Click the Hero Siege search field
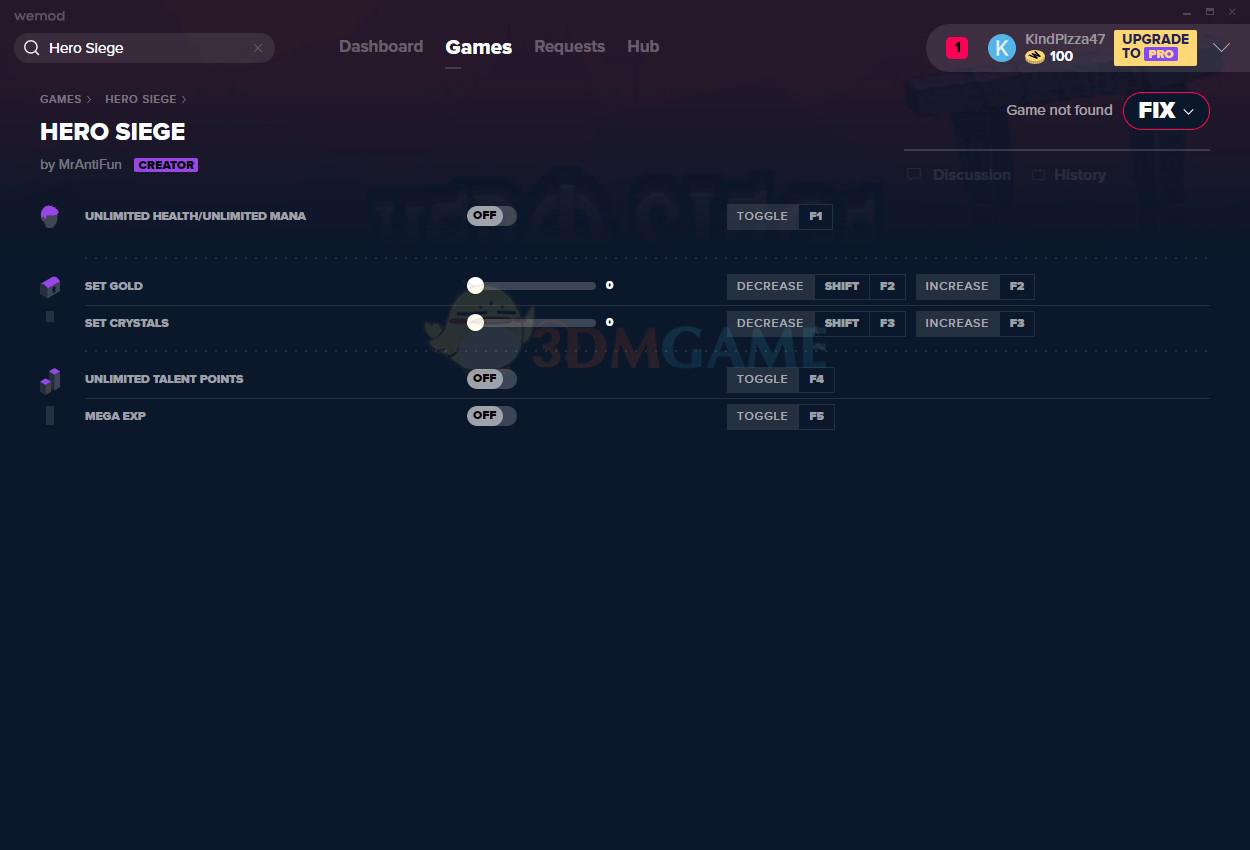 click(x=144, y=48)
